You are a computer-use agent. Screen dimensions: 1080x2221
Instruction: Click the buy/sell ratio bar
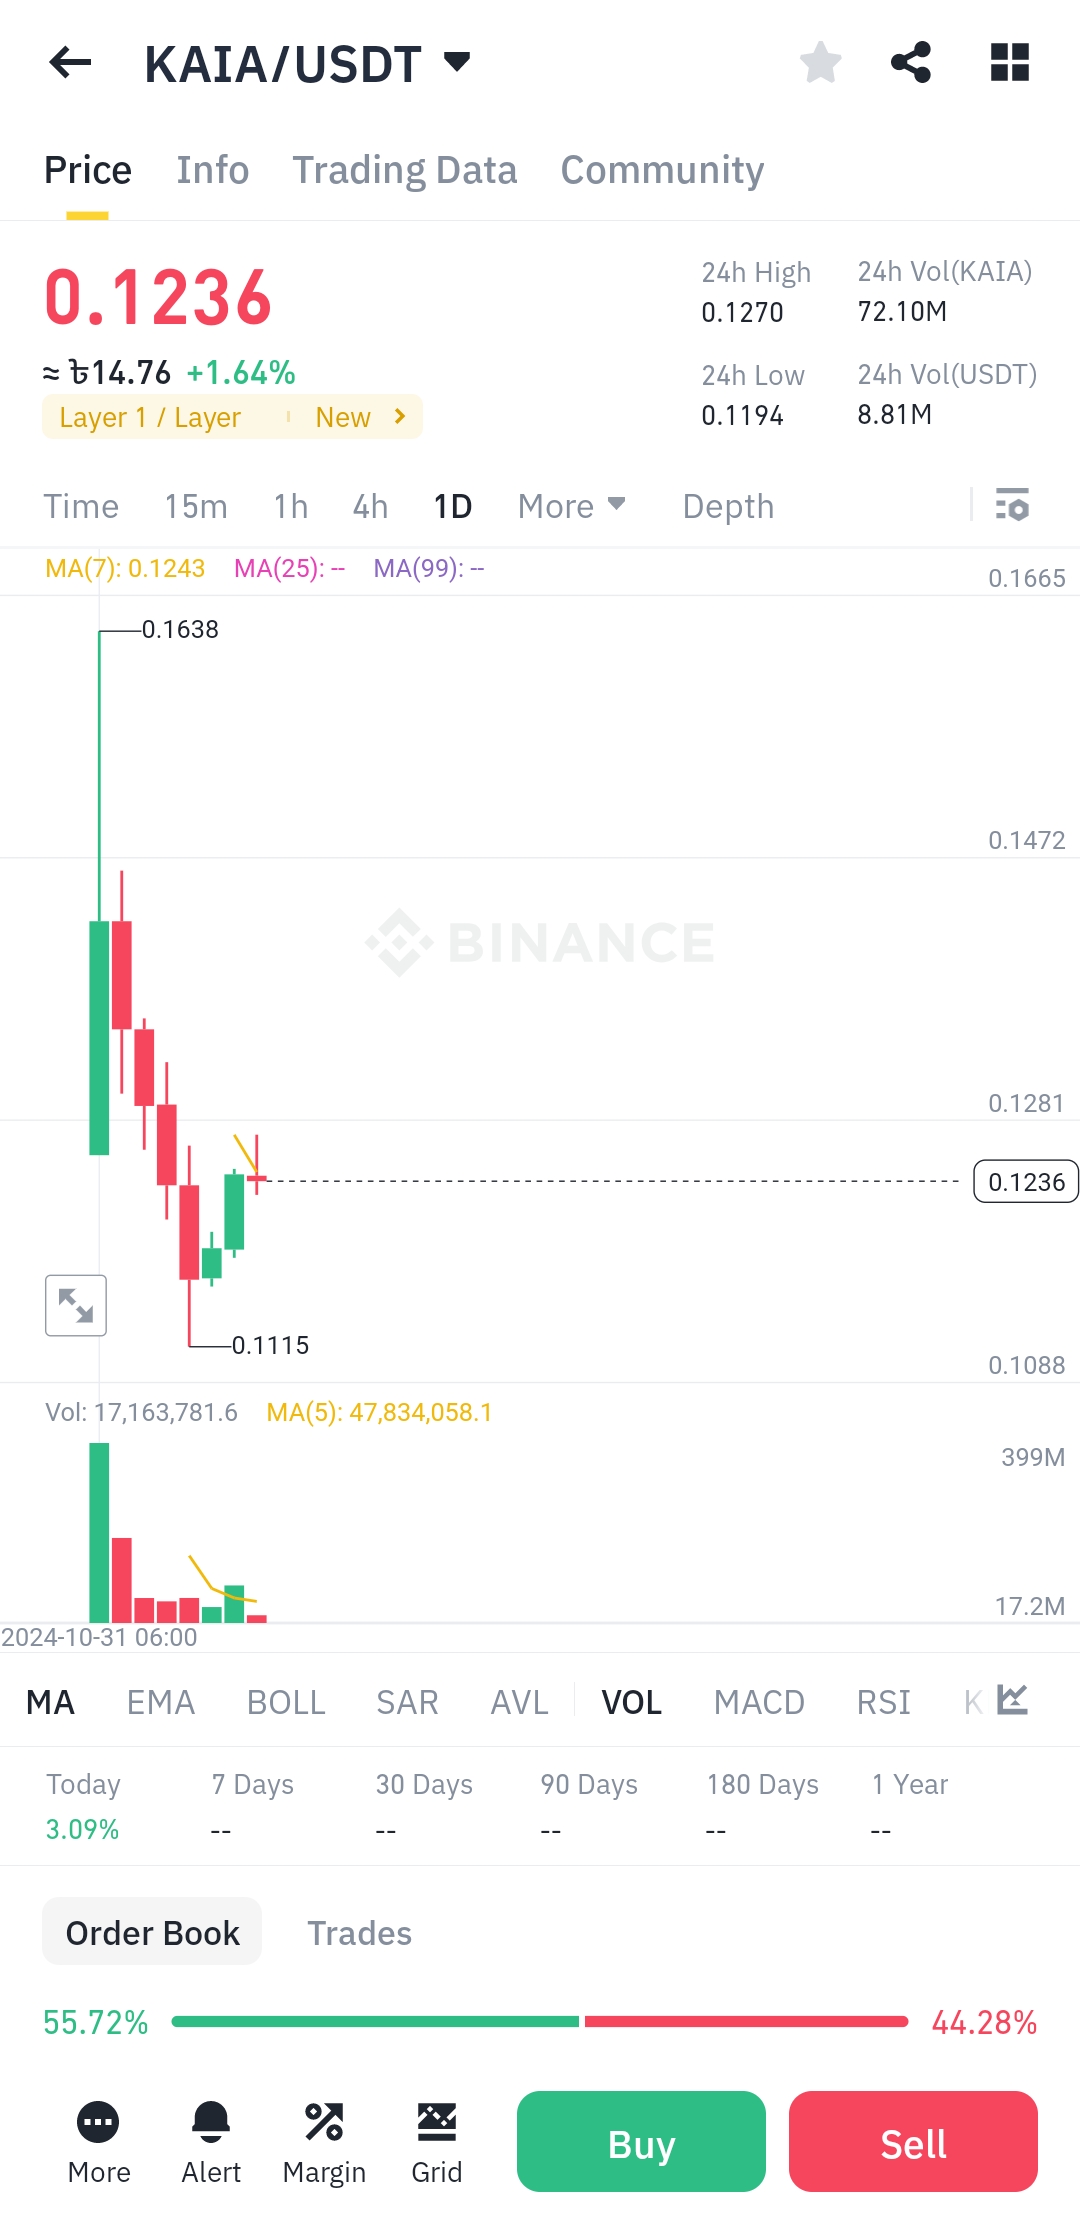coord(540,2021)
